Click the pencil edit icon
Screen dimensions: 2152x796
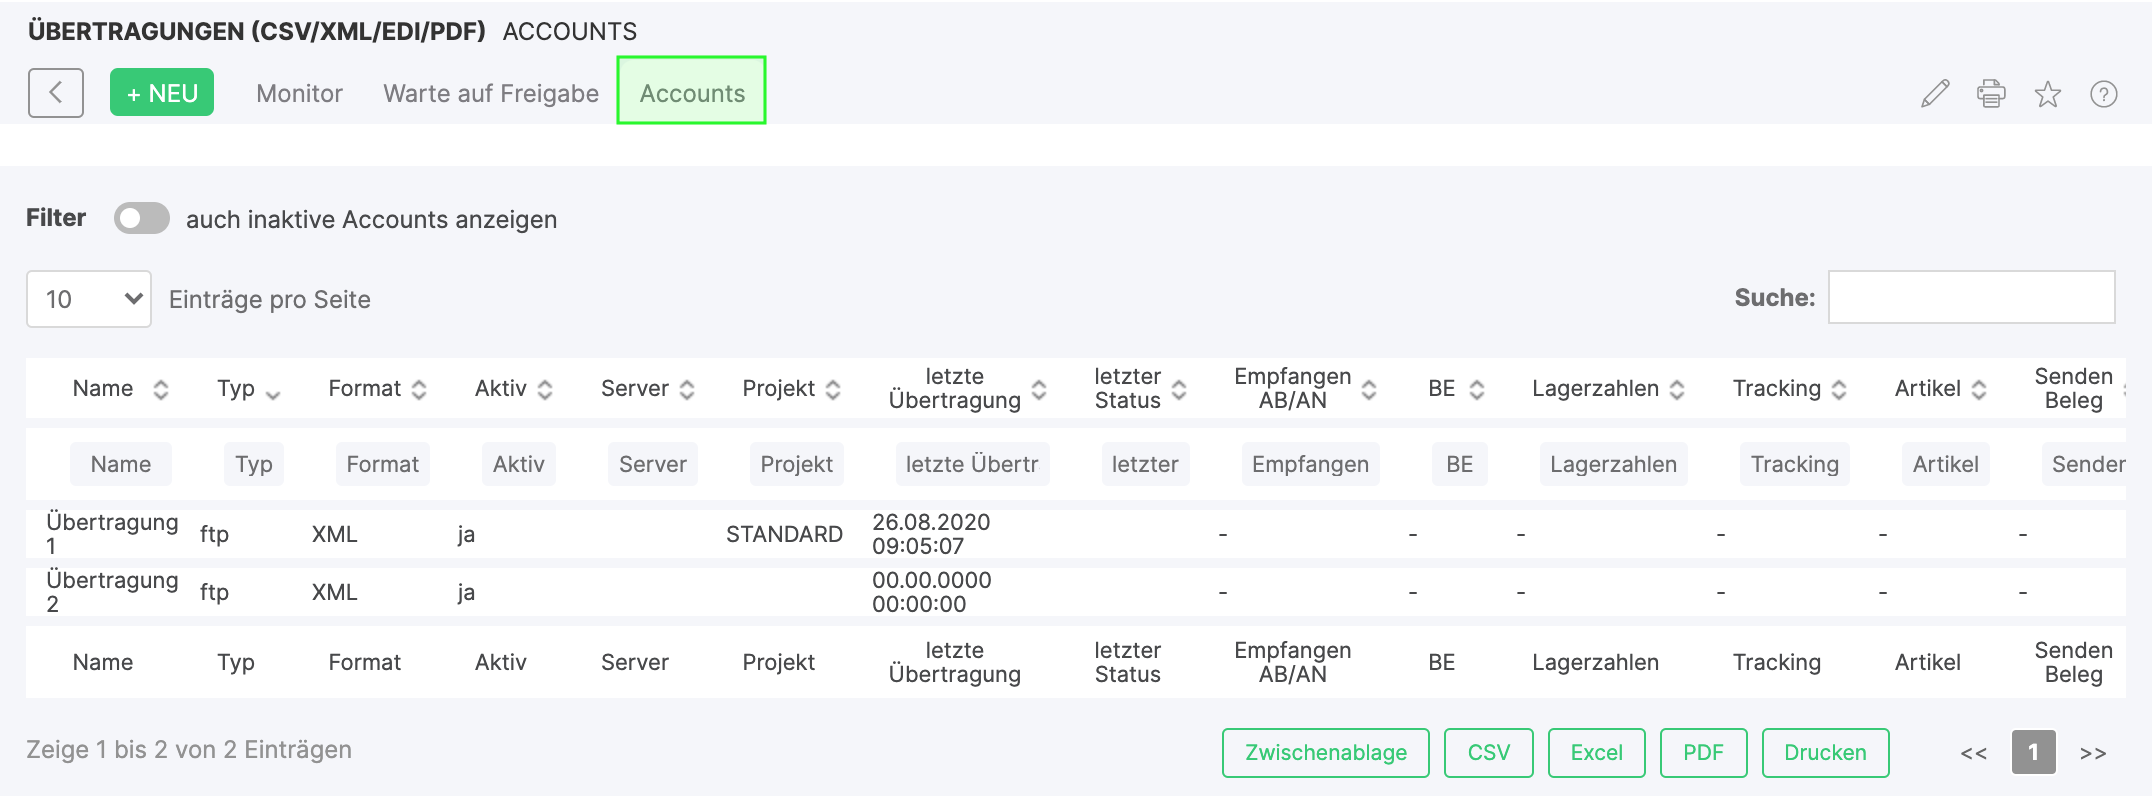[1935, 93]
